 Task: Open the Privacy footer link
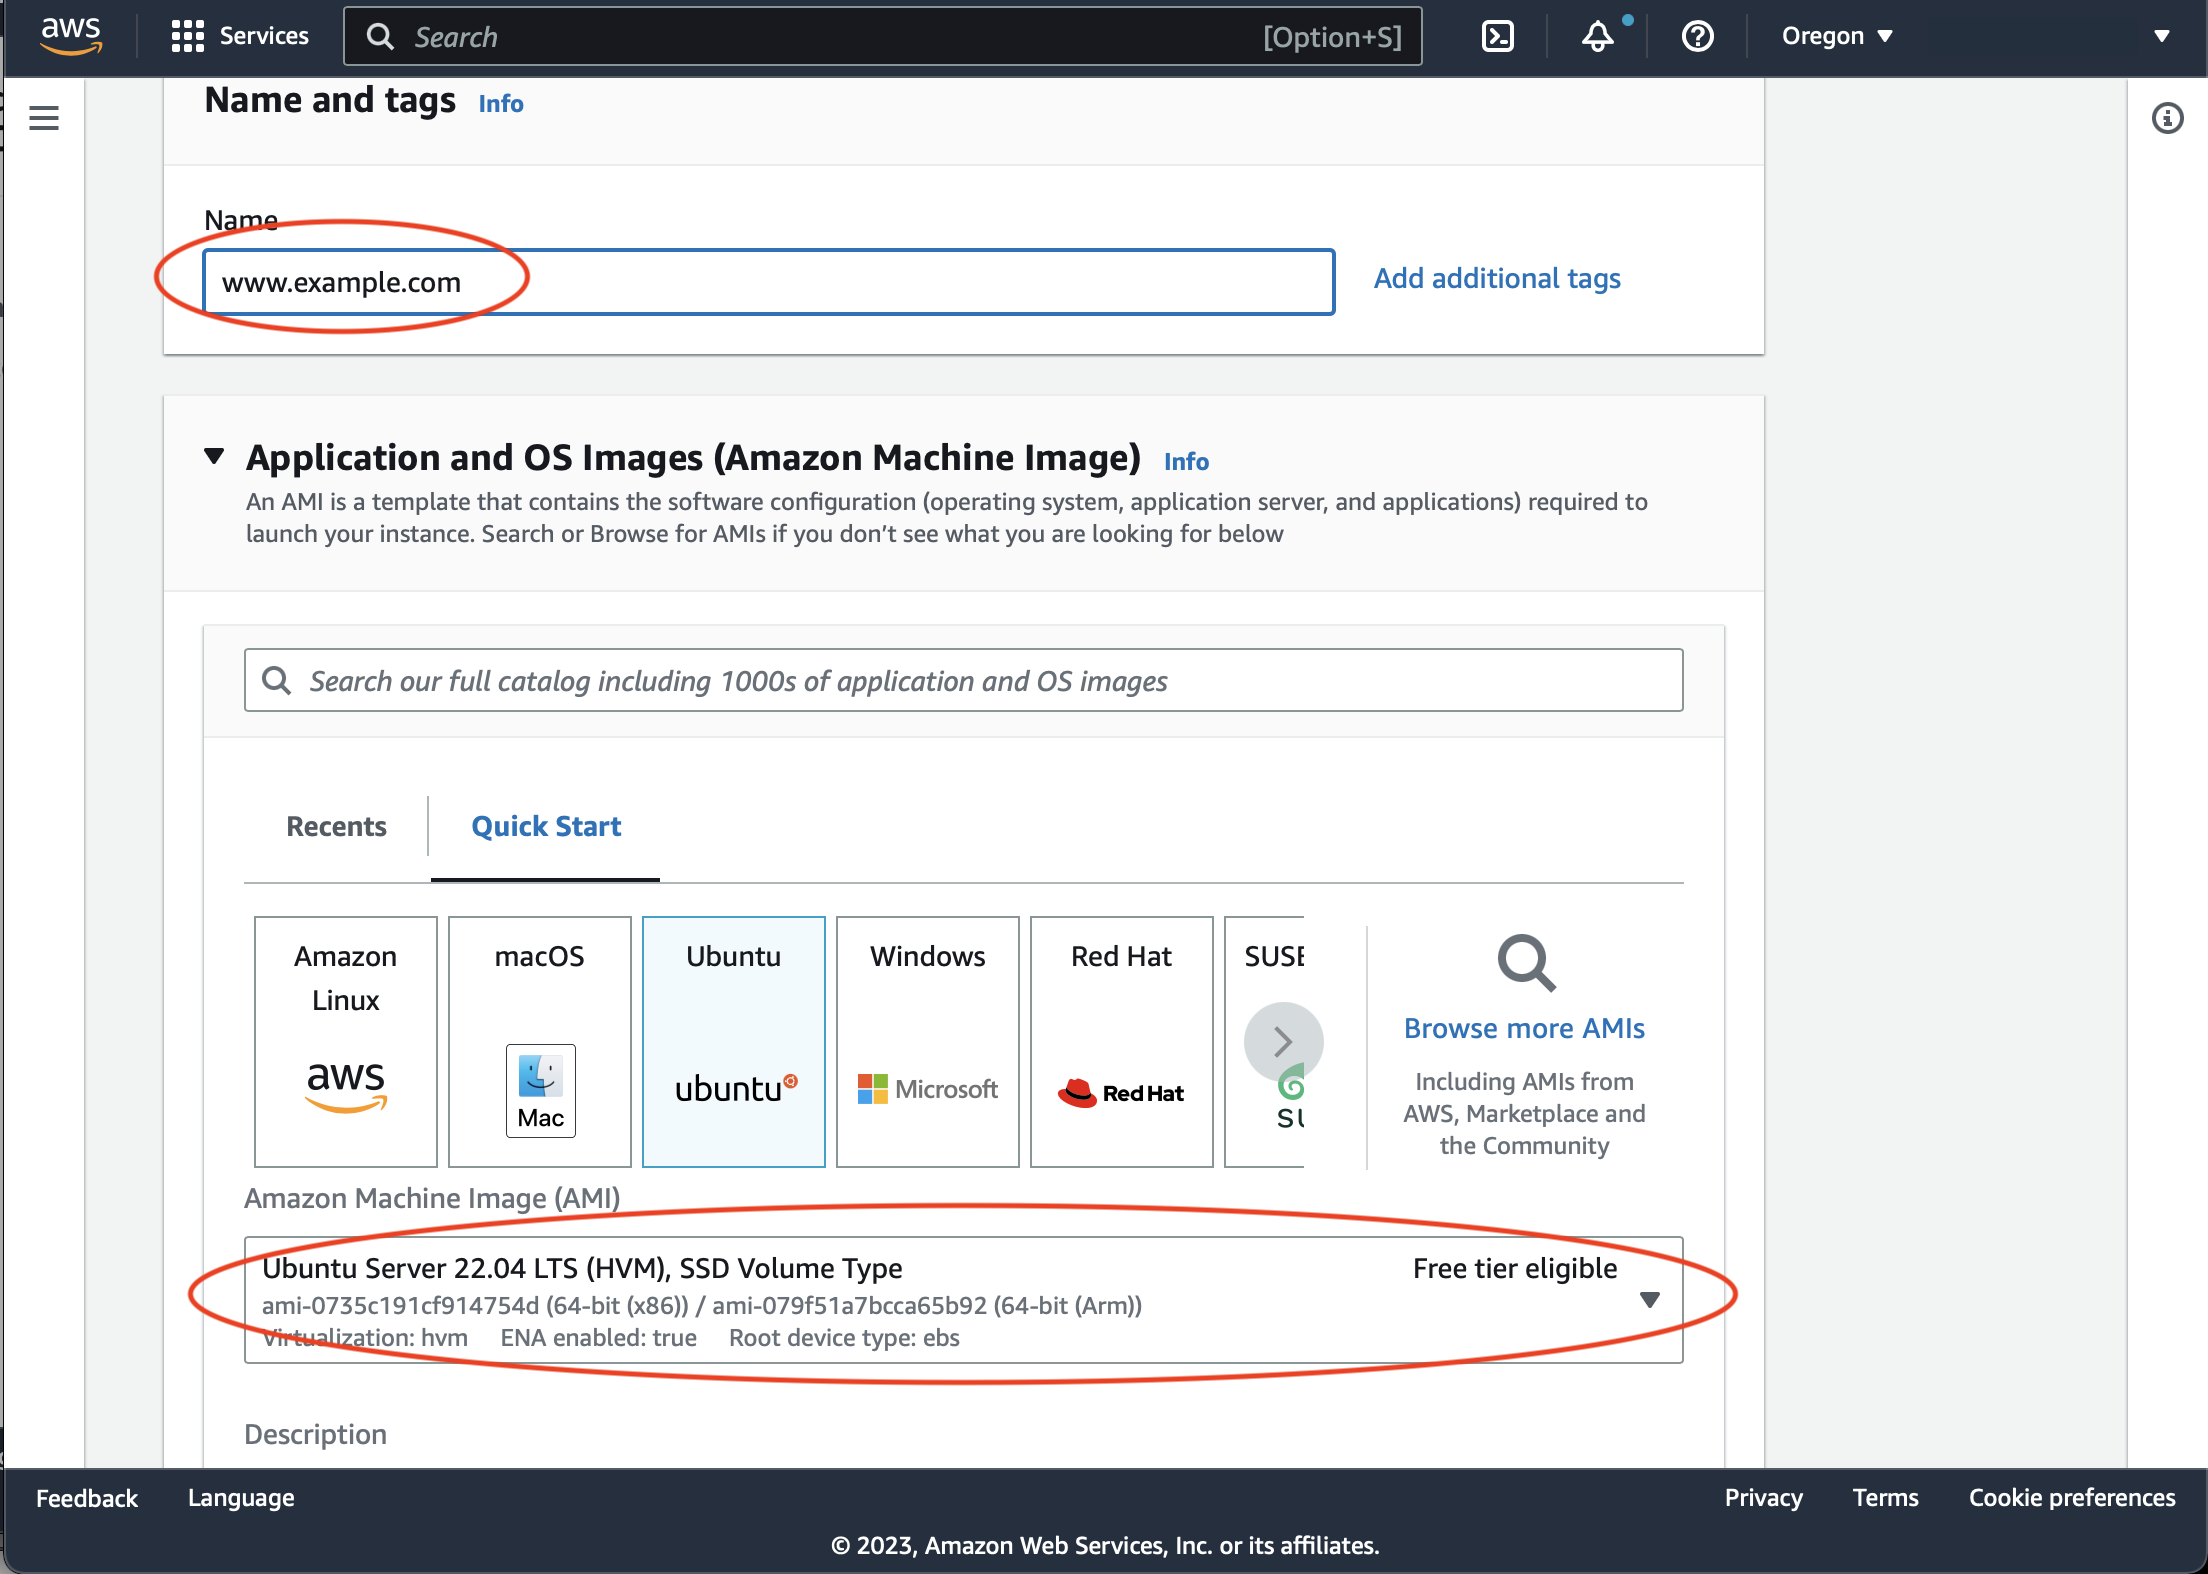(1764, 1498)
